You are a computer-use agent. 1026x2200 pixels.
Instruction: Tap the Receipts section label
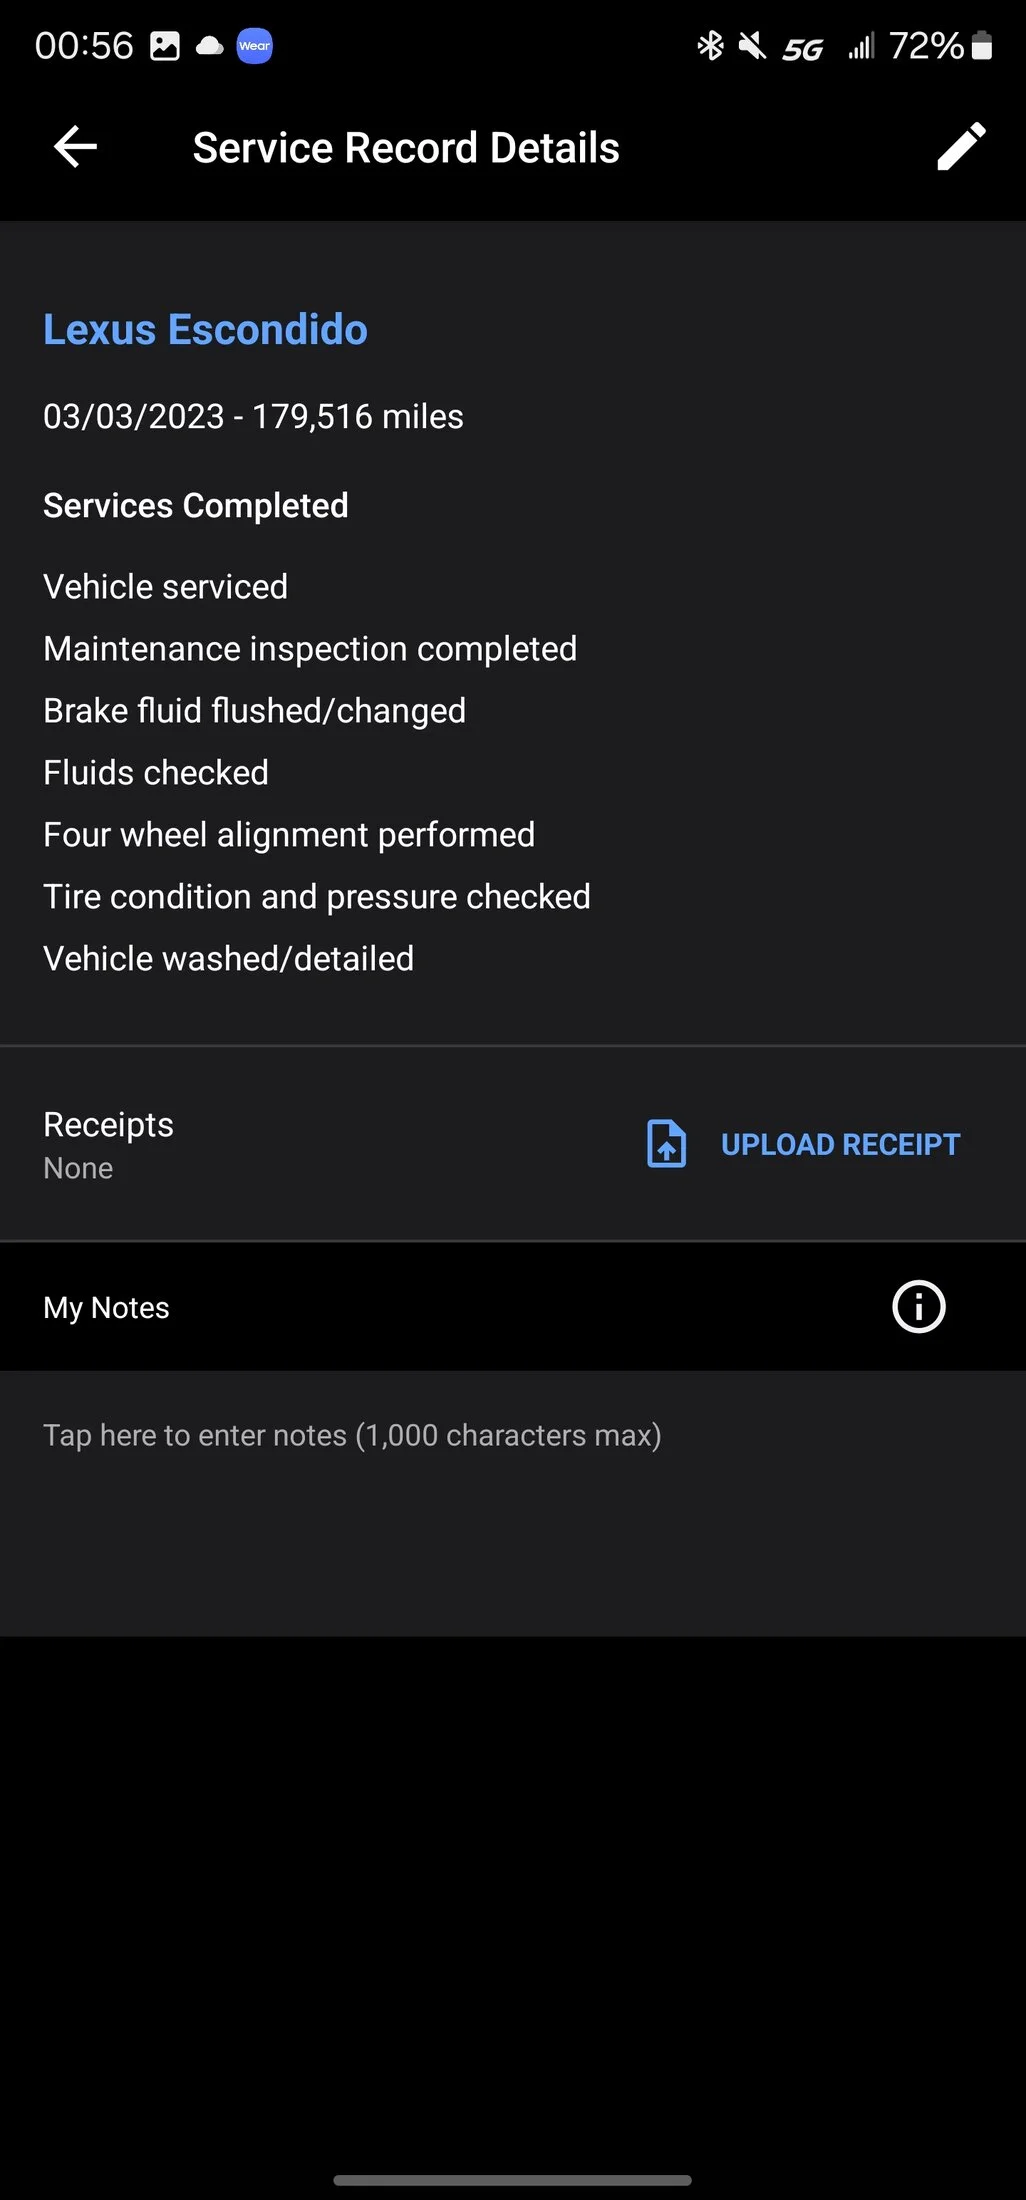coord(108,1125)
